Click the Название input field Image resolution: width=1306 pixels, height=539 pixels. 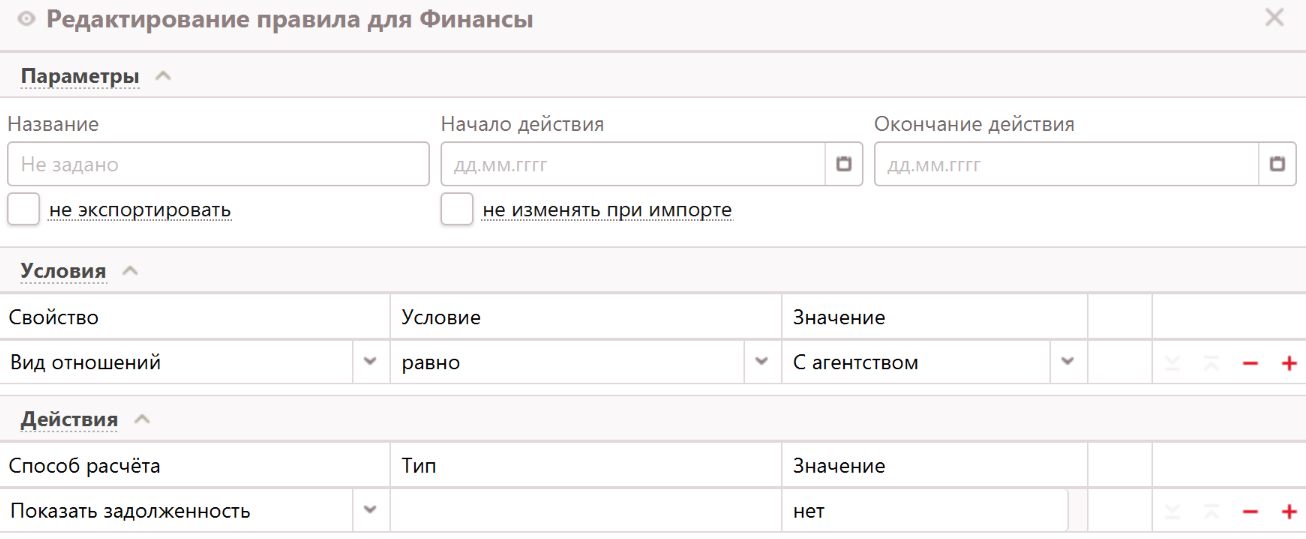pyautogui.click(x=218, y=164)
